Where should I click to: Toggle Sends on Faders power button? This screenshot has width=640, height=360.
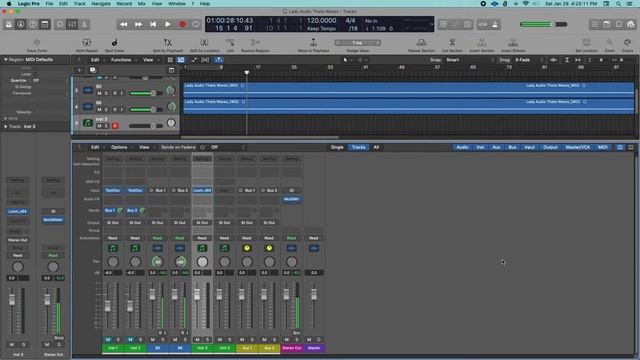(202, 147)
